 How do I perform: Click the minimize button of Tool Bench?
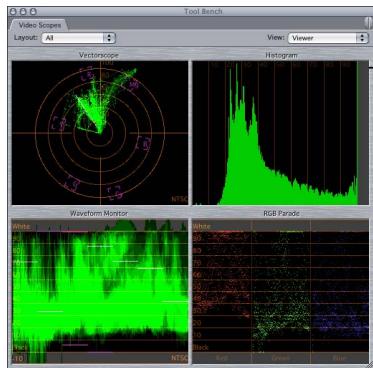pyautogui.click(x=23, y=11)
